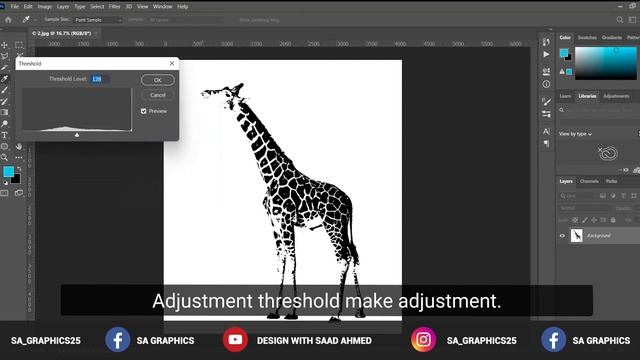Viewport: 640px width, 360px height.
Task: Hide the Background layer with eye icon
Action: pos(562,236)
